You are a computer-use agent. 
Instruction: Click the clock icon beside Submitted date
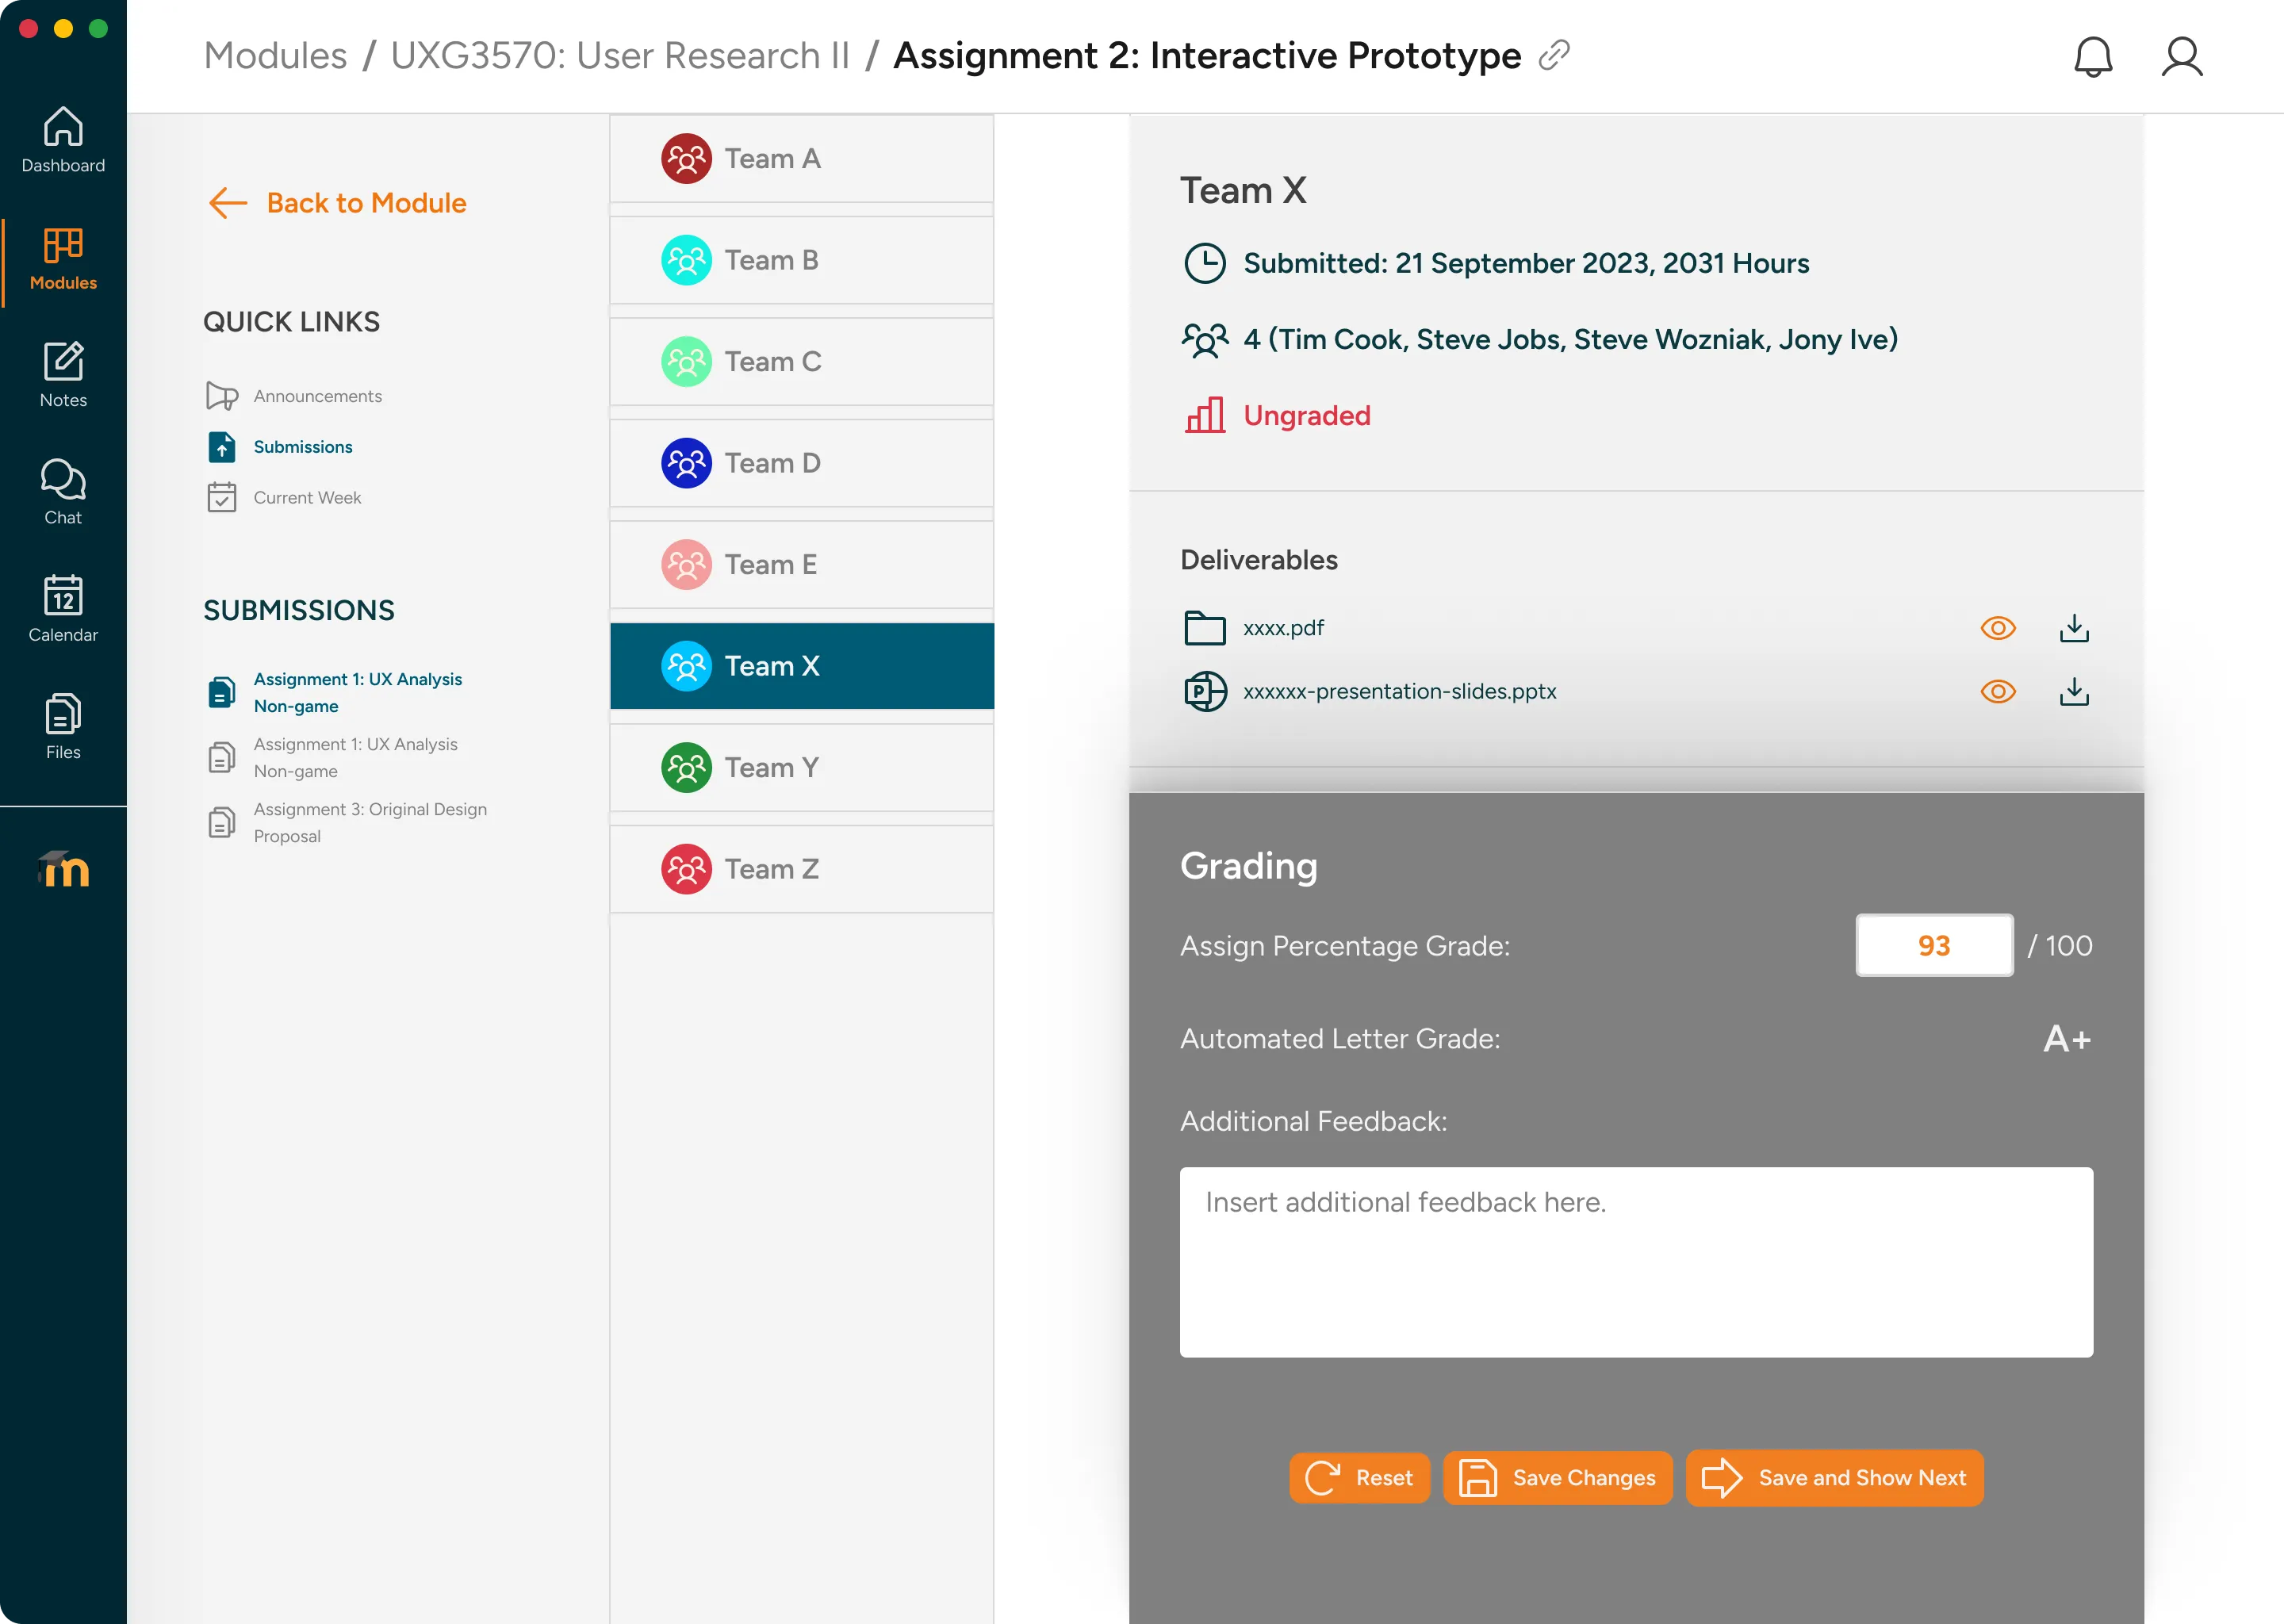point(1205,263)
